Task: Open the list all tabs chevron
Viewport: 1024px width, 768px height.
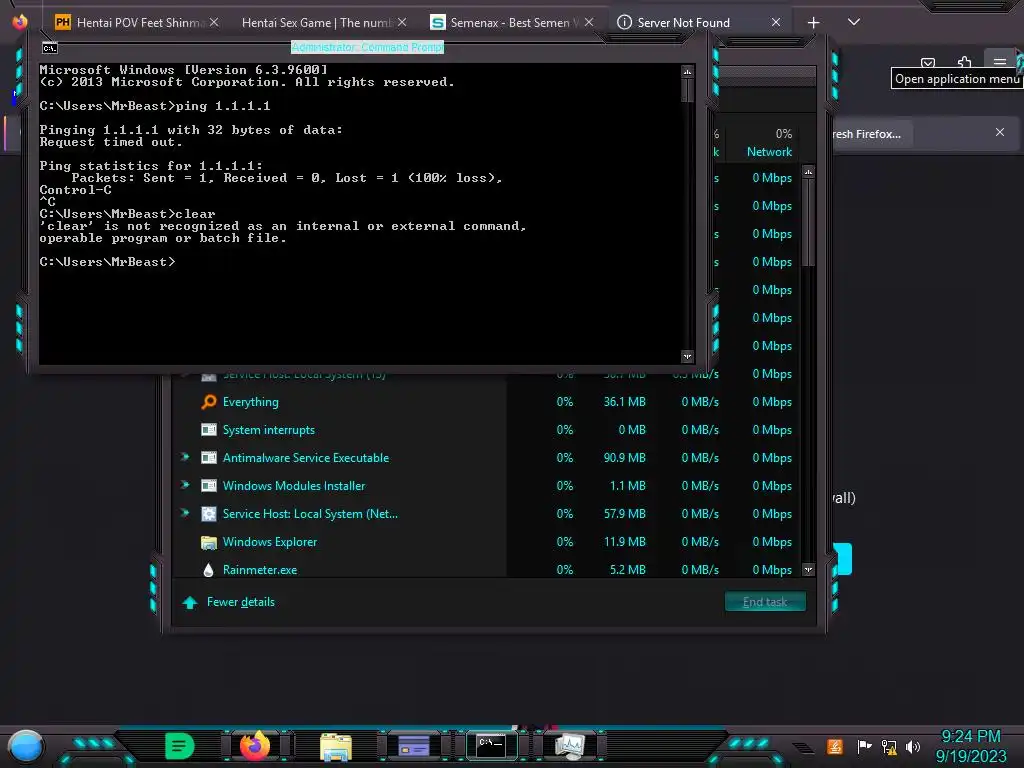Action: tap(854, 22)
